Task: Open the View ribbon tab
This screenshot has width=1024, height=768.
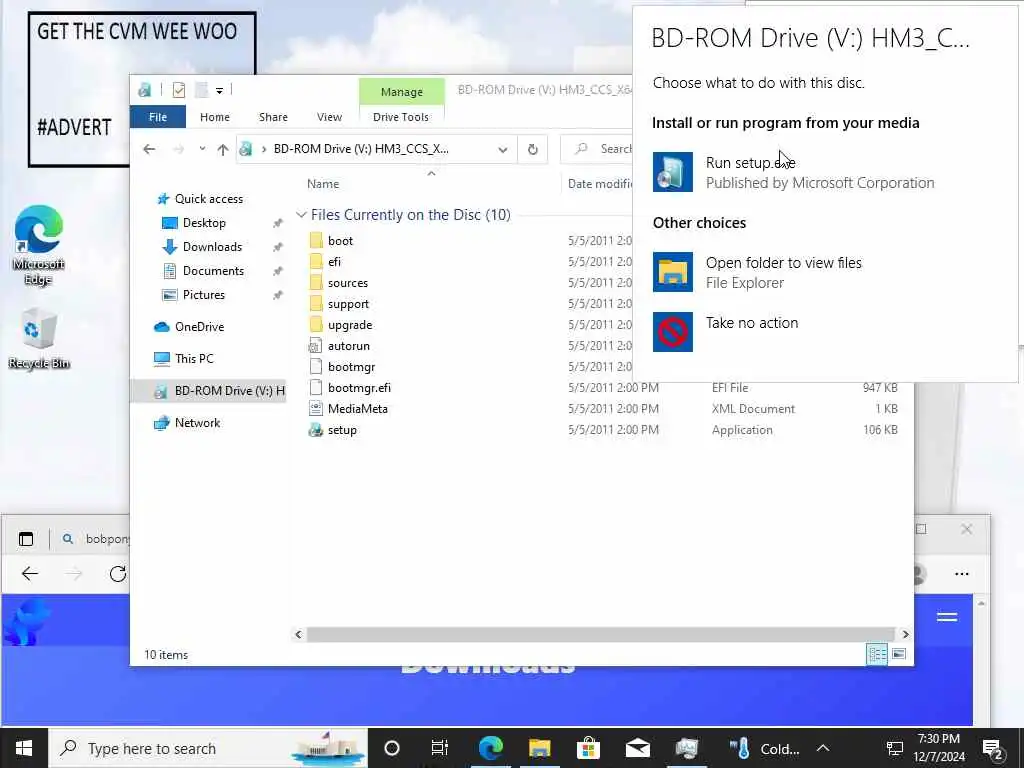Action: coord(329,117)
